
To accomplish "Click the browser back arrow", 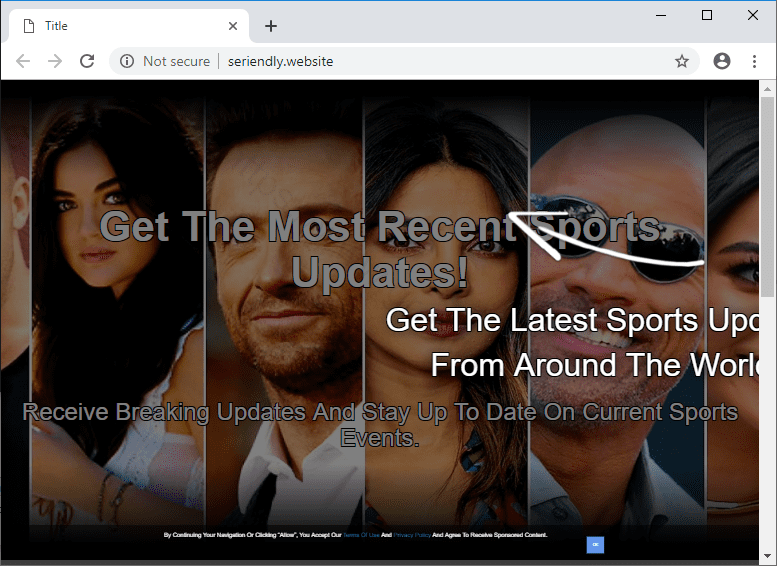I will click(23, 61).
